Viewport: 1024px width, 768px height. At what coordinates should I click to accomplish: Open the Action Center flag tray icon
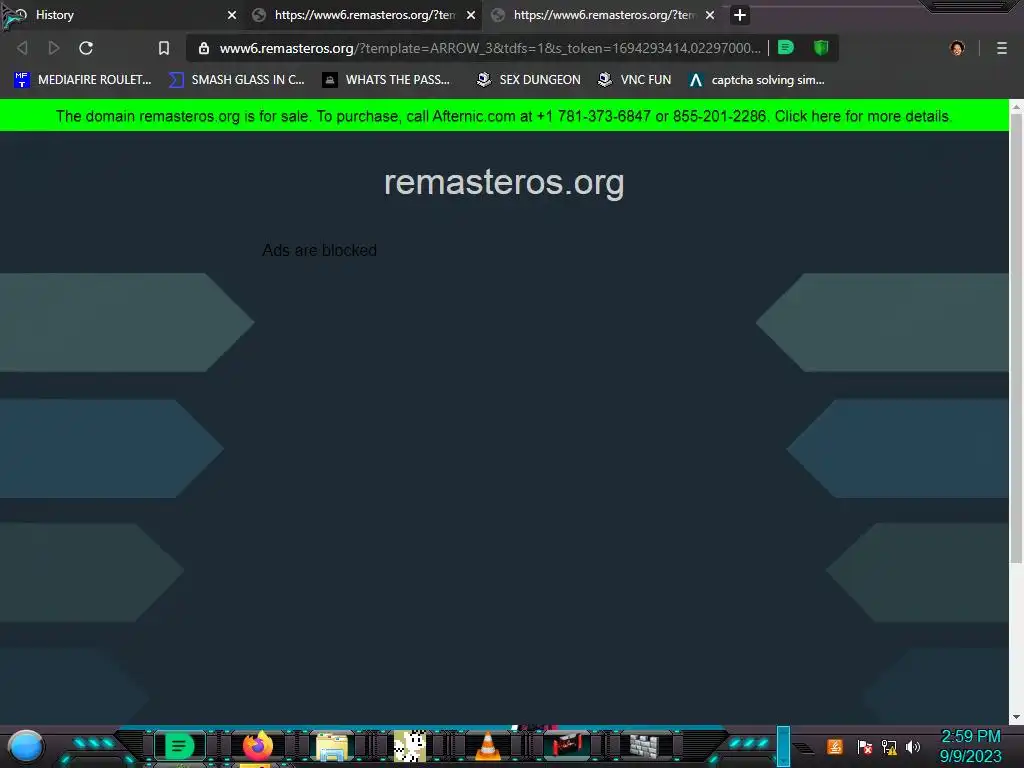click(x=865, y=747)
